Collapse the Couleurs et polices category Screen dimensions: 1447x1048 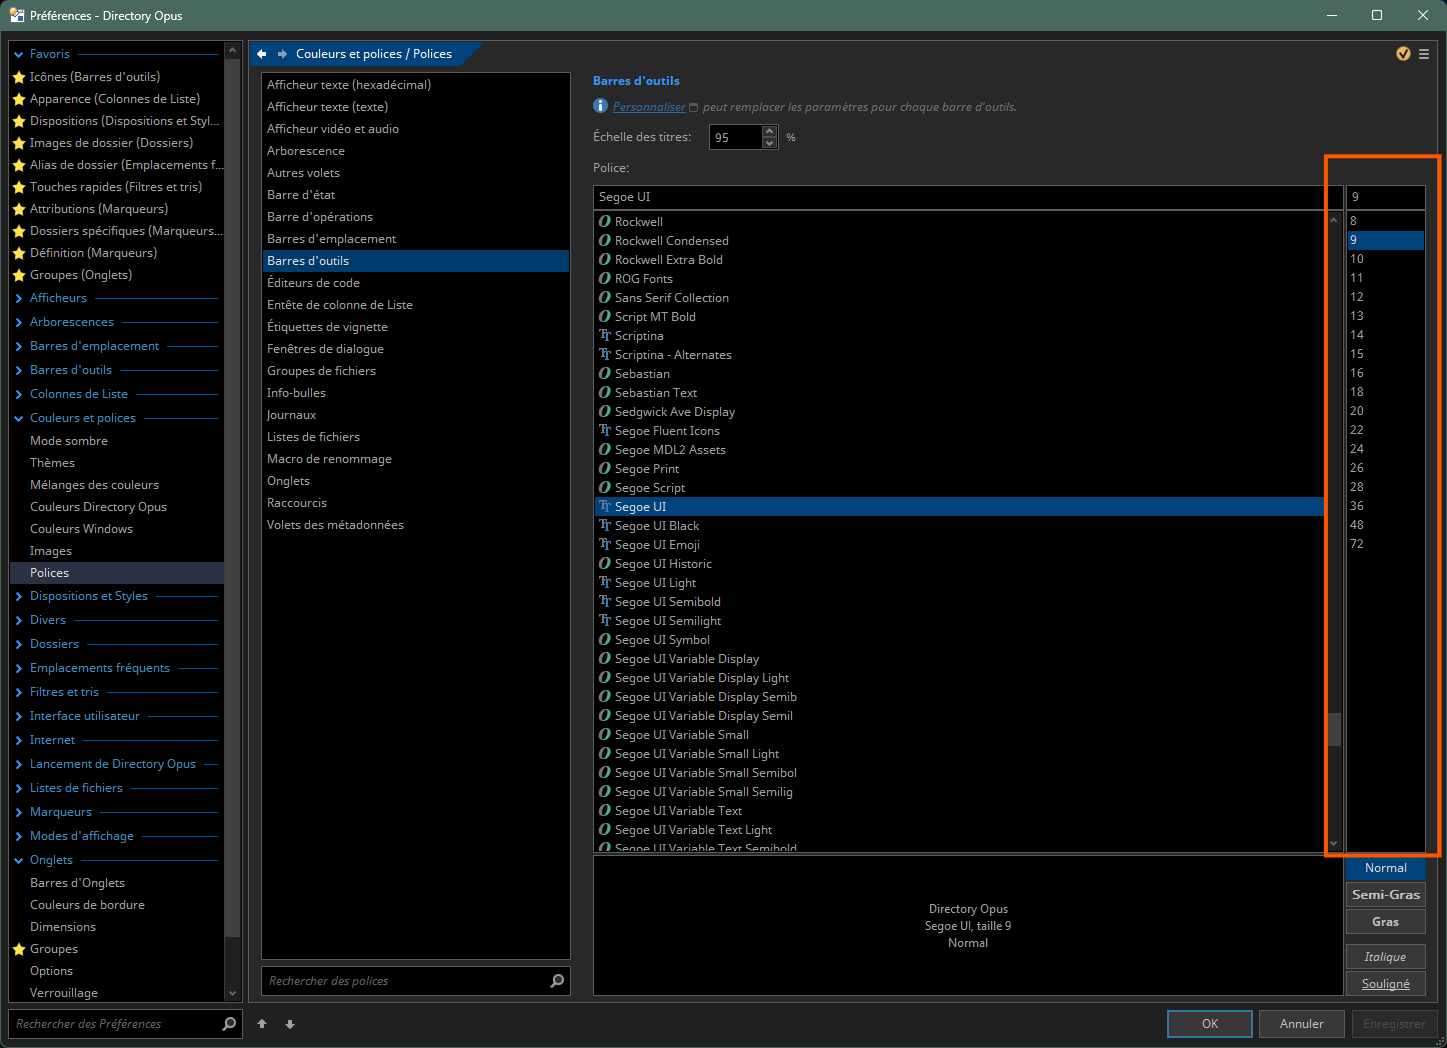(19, 418)
